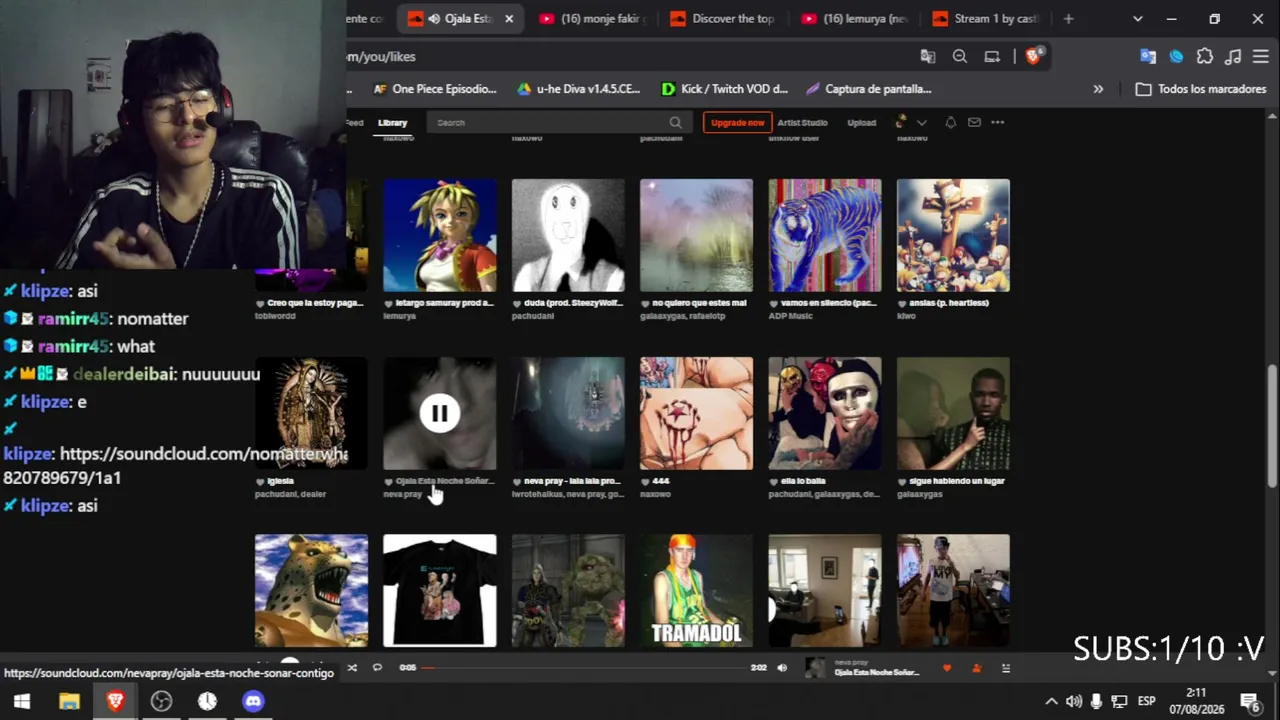Screen dimensions: 1280x720
Task: Open SoundCloud messages envelope
Action: (x=974, y=123)
